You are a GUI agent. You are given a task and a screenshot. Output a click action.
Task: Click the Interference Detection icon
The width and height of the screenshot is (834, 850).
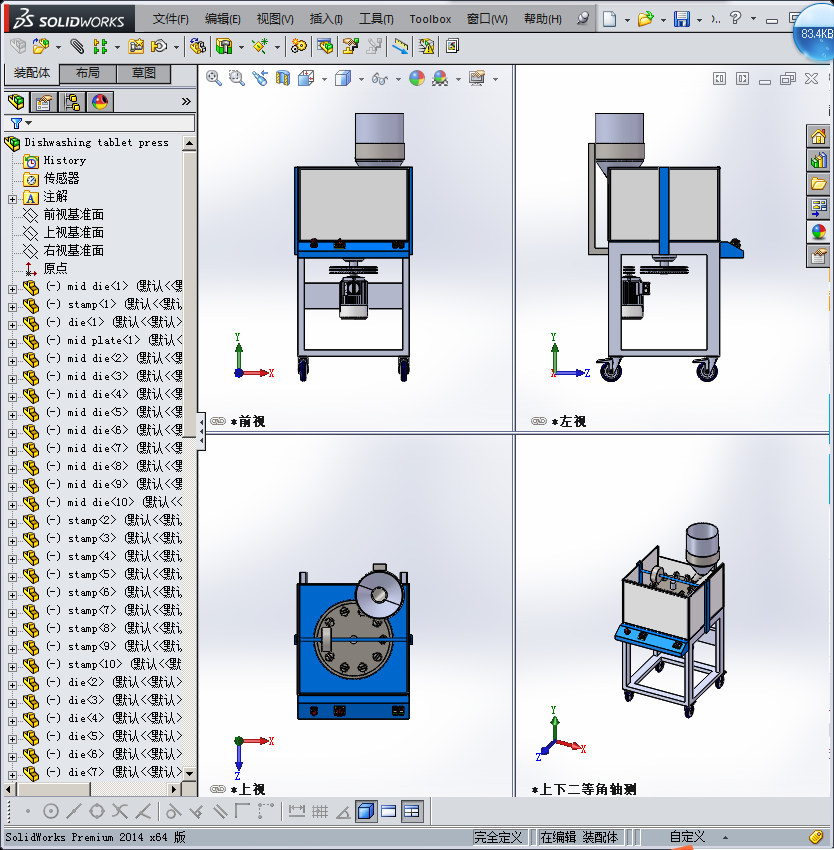[x=400, y=47]
